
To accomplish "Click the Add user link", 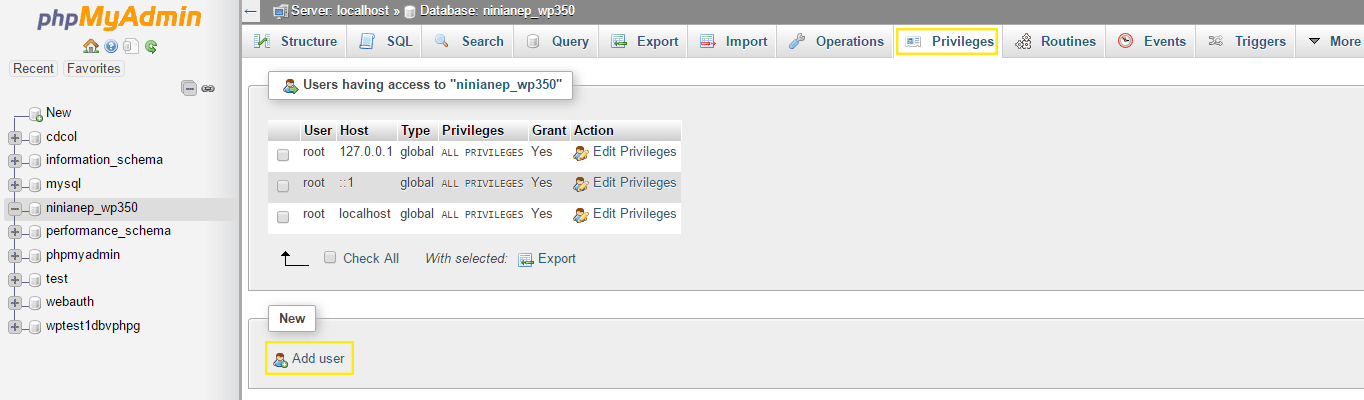I will coord(318,358).
